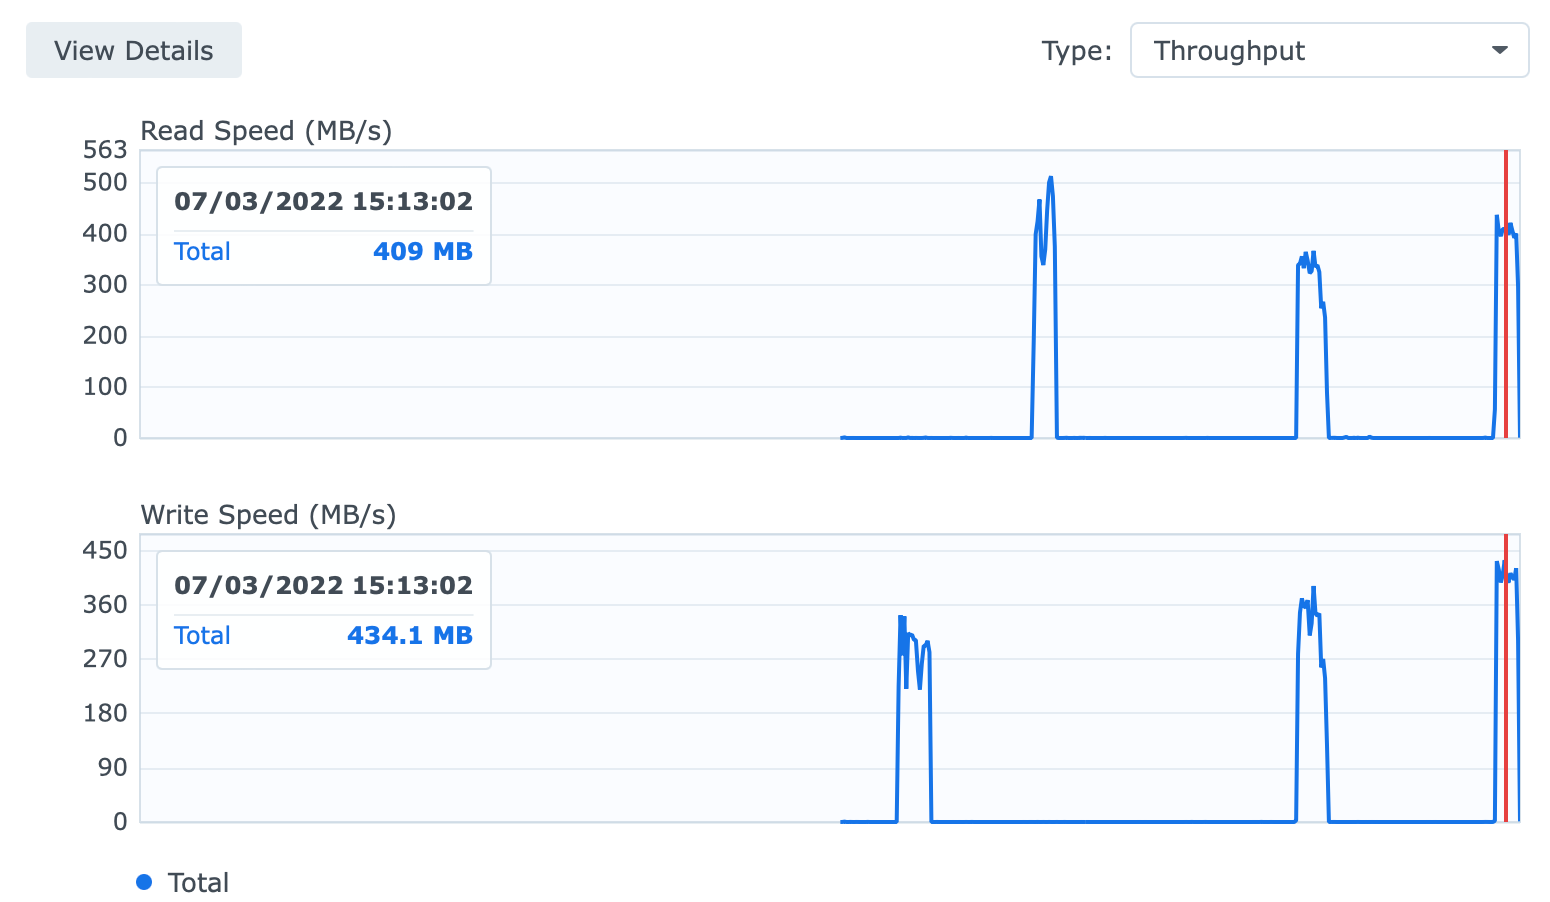Click the 563 label on Read Speed axis
Viewport: 1550px width, 902px height.
point(105,150)
